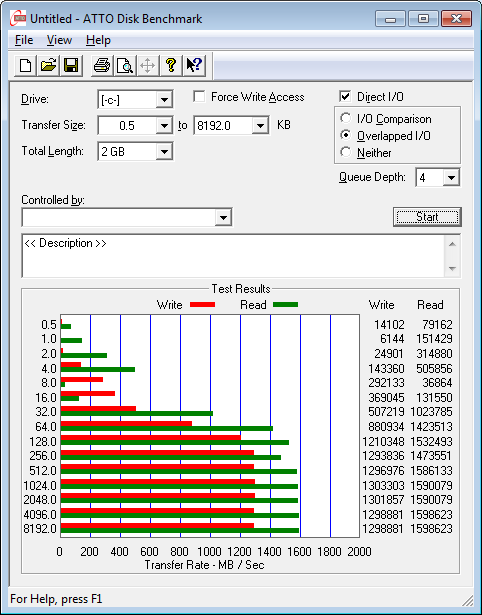Viewport: 482px width, 615px height.
Task: Click the green Read legend swatch
Action: [x=286, y=304]
